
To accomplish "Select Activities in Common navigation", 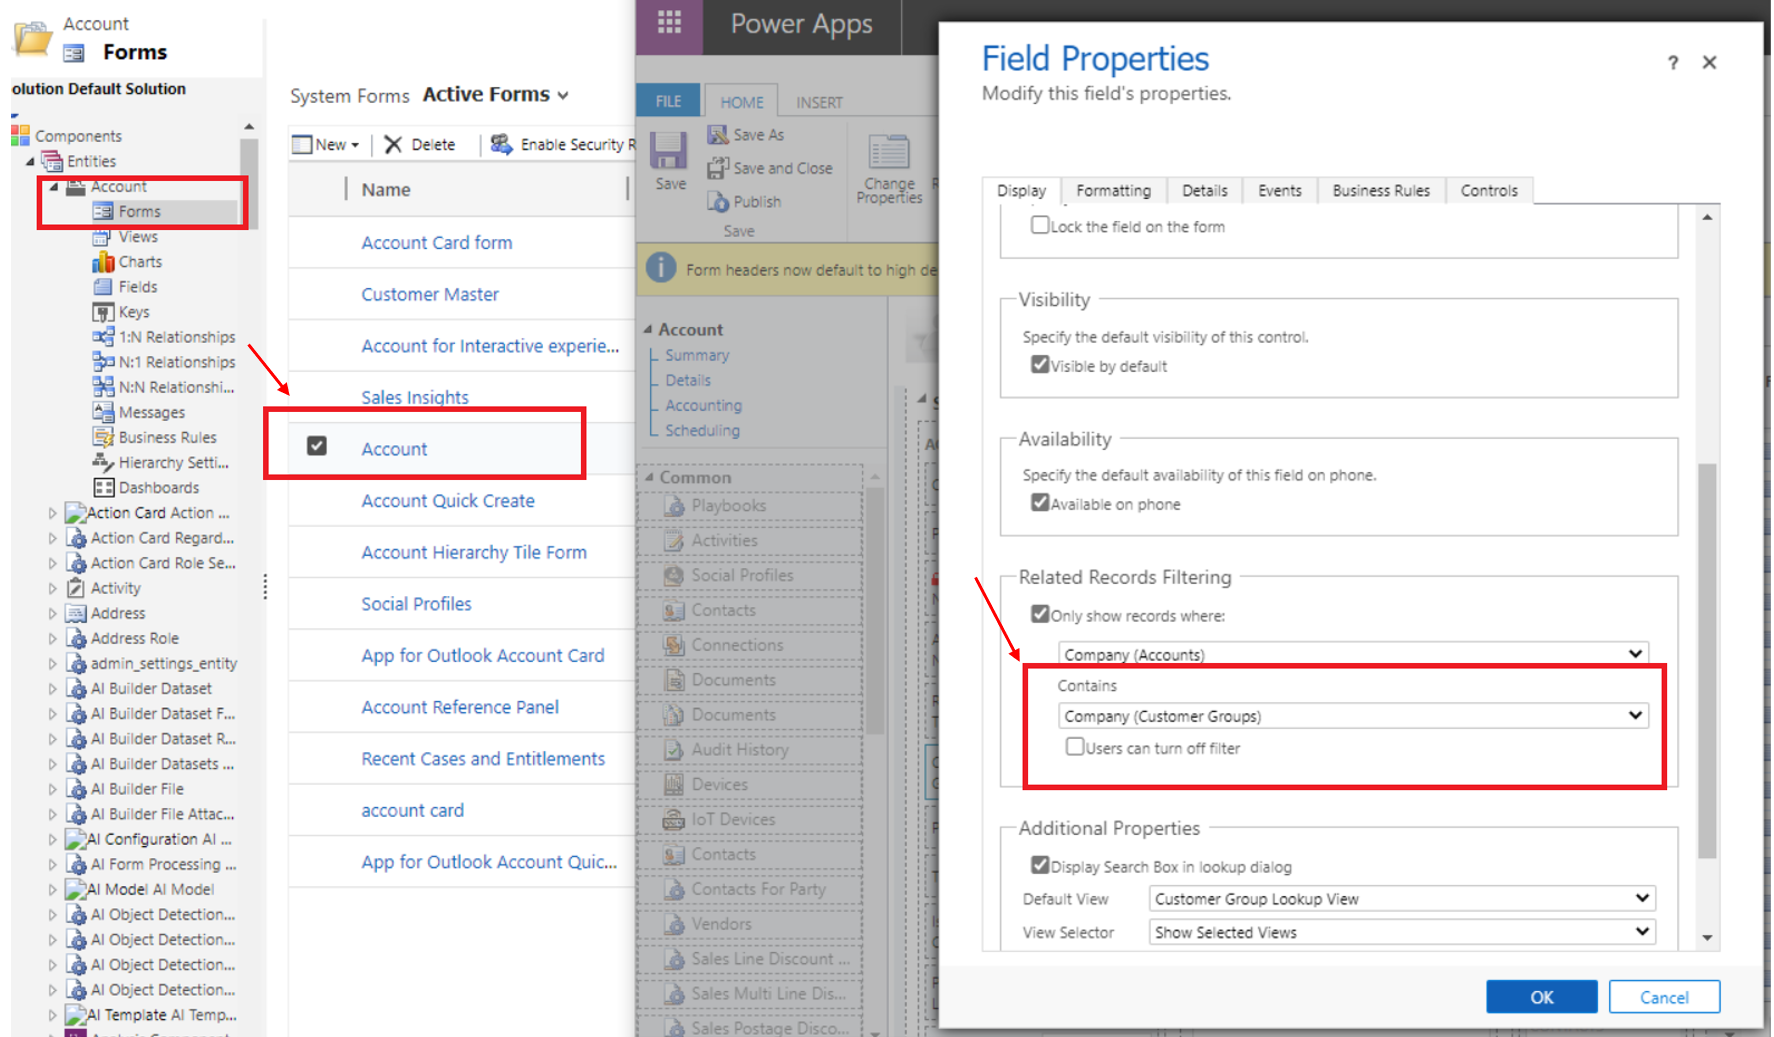I will (724, 540).
